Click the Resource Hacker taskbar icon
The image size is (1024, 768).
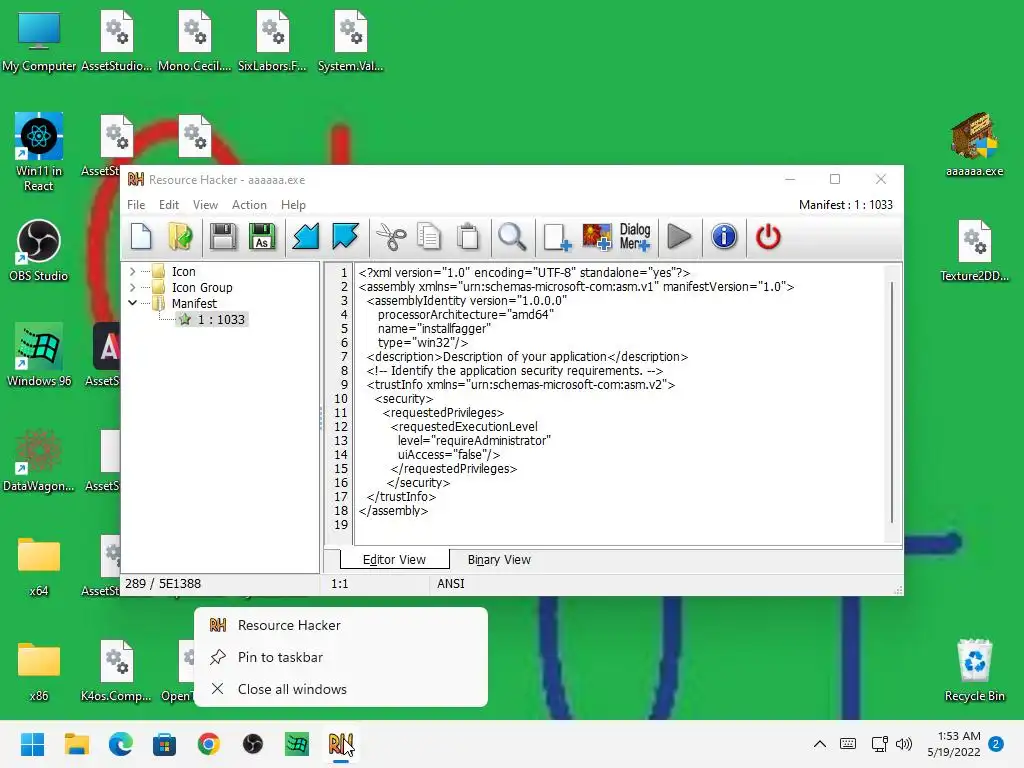(341, 744)
